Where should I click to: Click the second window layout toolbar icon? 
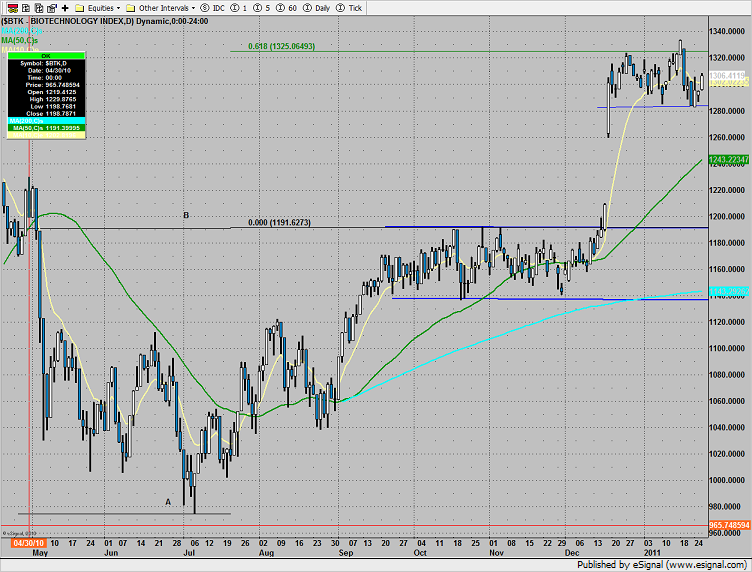coord(23,7)
